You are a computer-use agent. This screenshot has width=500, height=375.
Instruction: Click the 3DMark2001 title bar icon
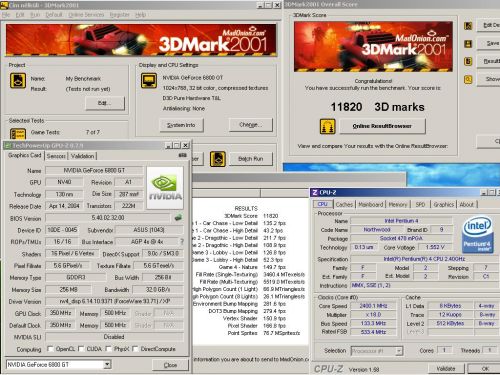[x=4, y=5]
